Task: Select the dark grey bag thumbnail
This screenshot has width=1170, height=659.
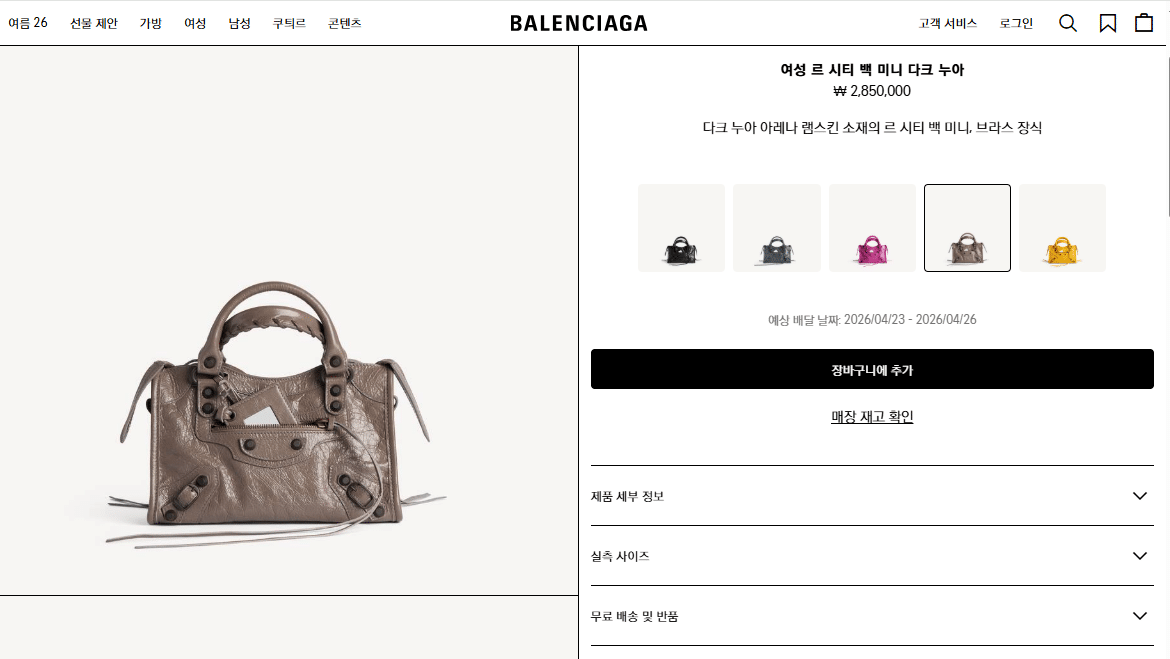Action: click(777, 228)
